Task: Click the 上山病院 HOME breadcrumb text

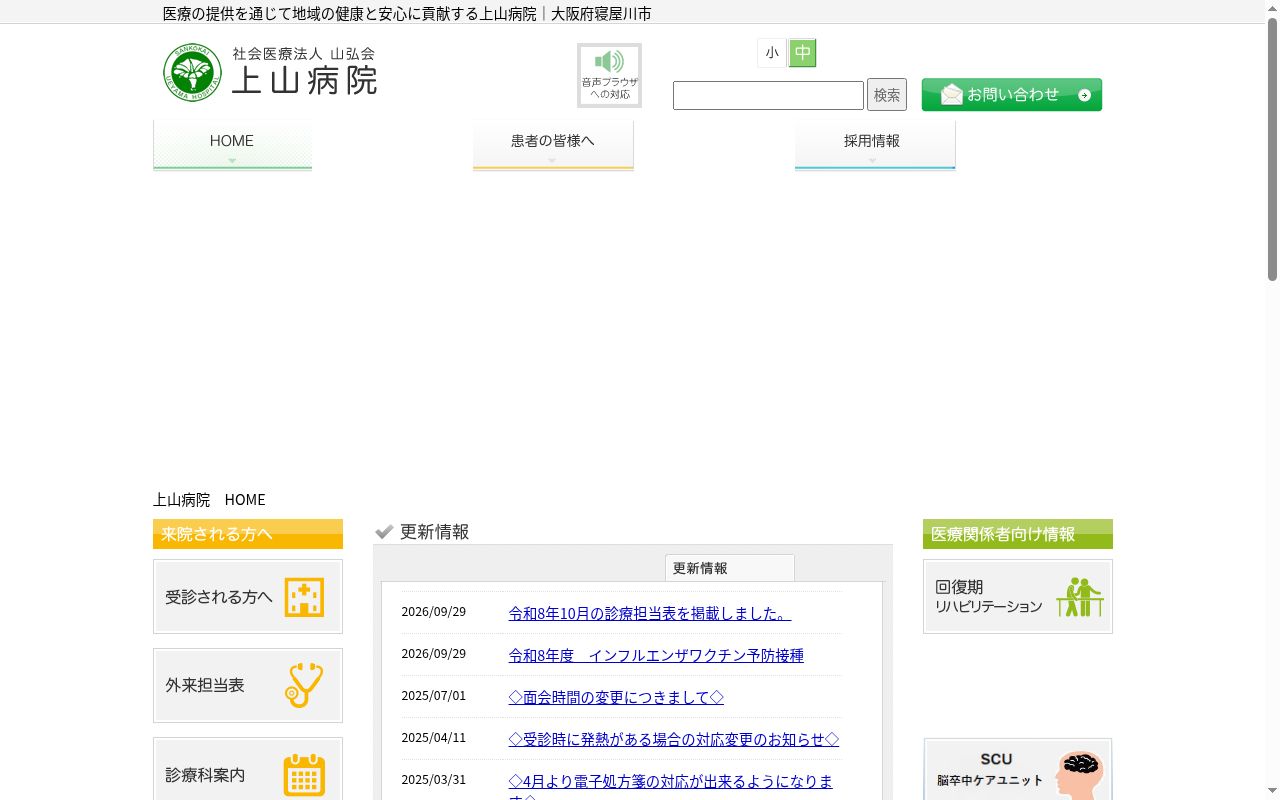Action: click(x=209, y=499)
